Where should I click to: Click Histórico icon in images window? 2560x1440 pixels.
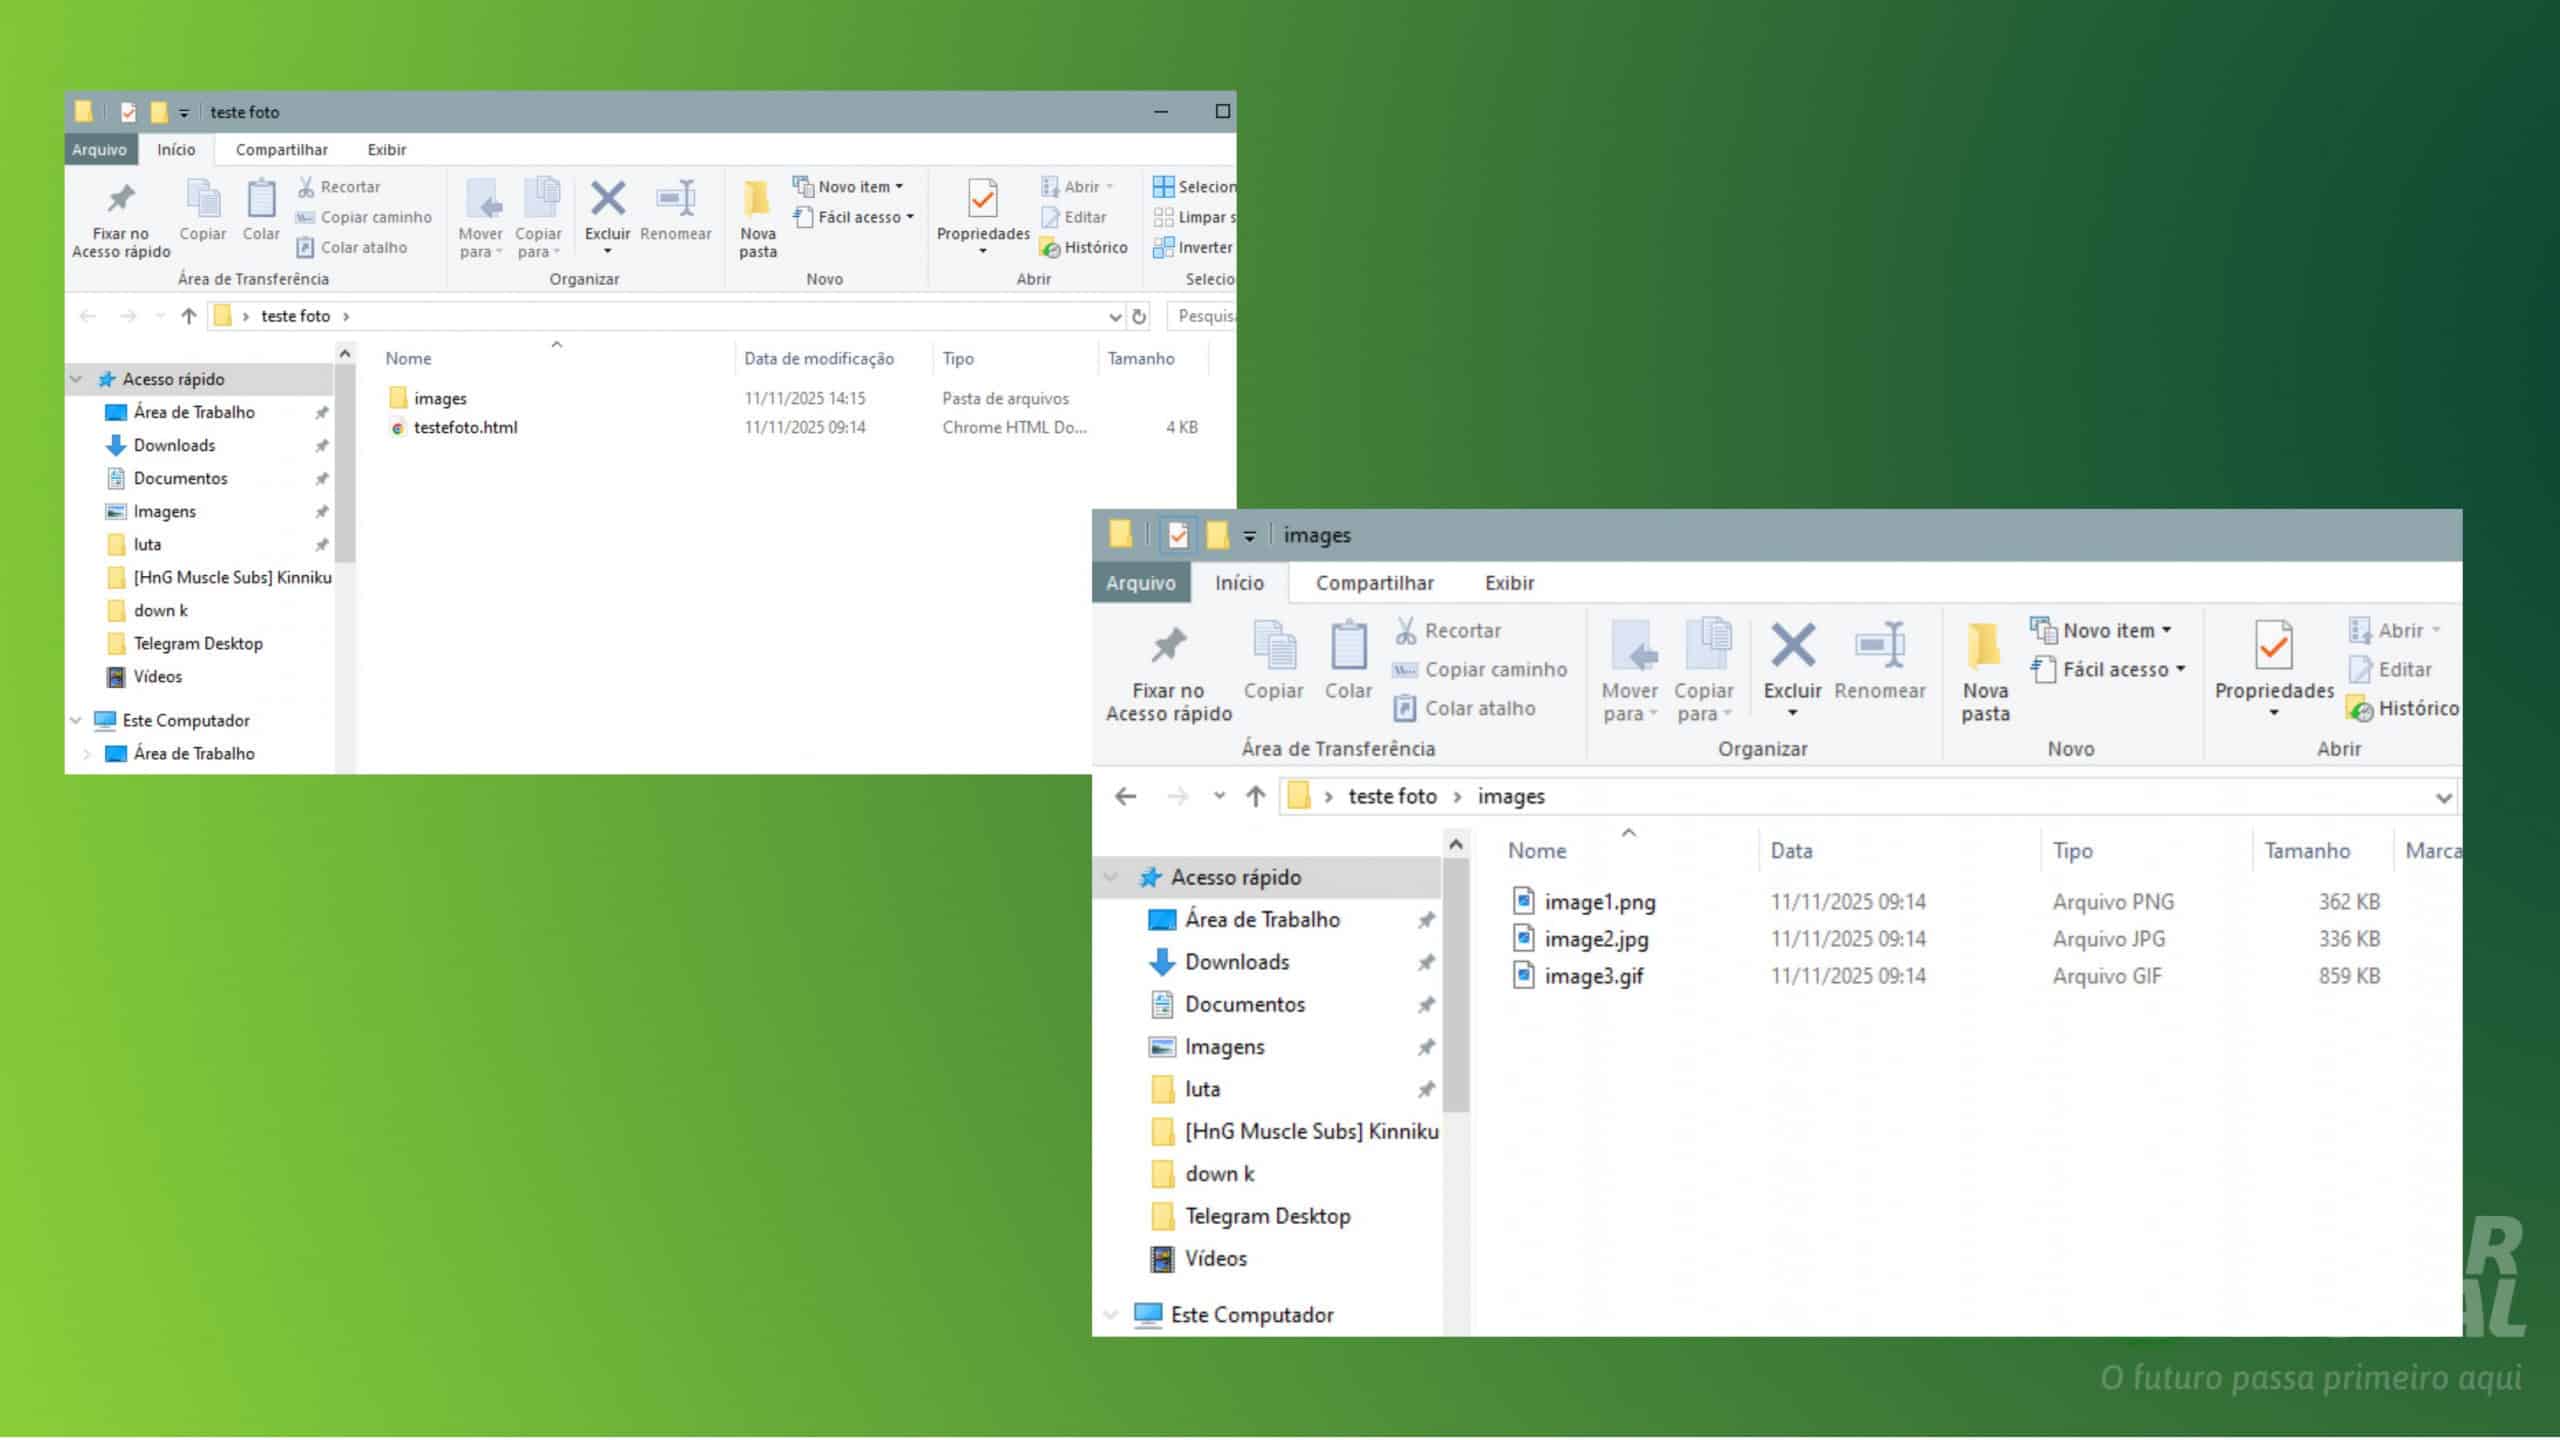(x=2360, y=709)
